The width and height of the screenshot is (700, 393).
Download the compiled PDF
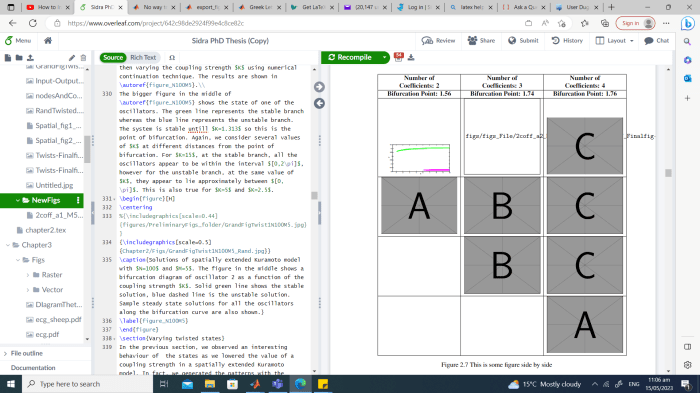pos(411,57)
